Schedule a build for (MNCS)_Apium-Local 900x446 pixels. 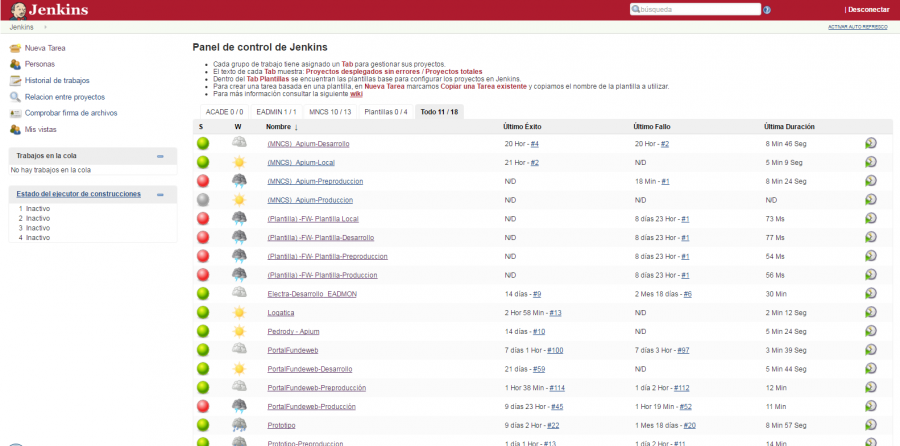tap(871, 162)
